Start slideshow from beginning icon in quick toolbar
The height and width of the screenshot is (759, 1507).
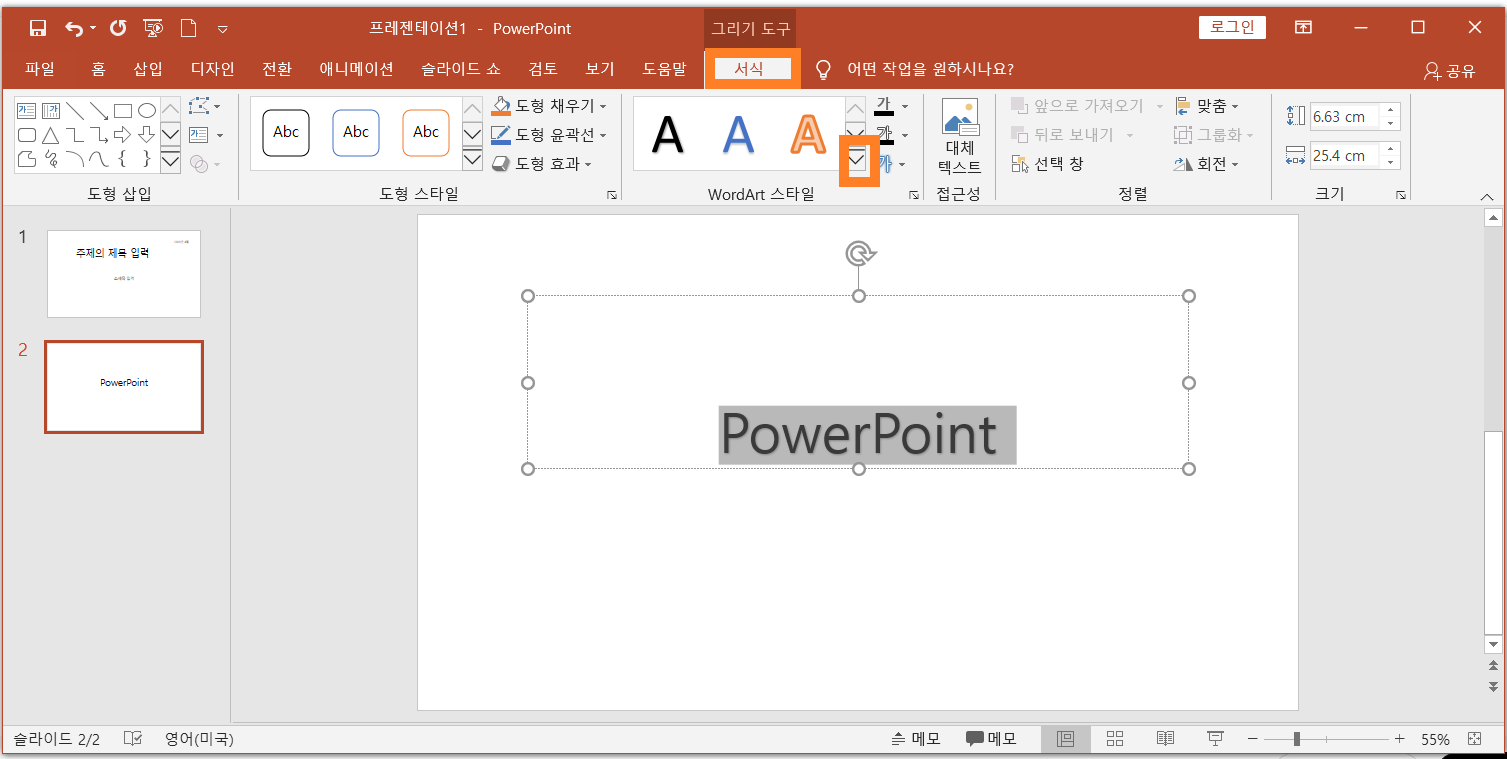click(153, 28)
